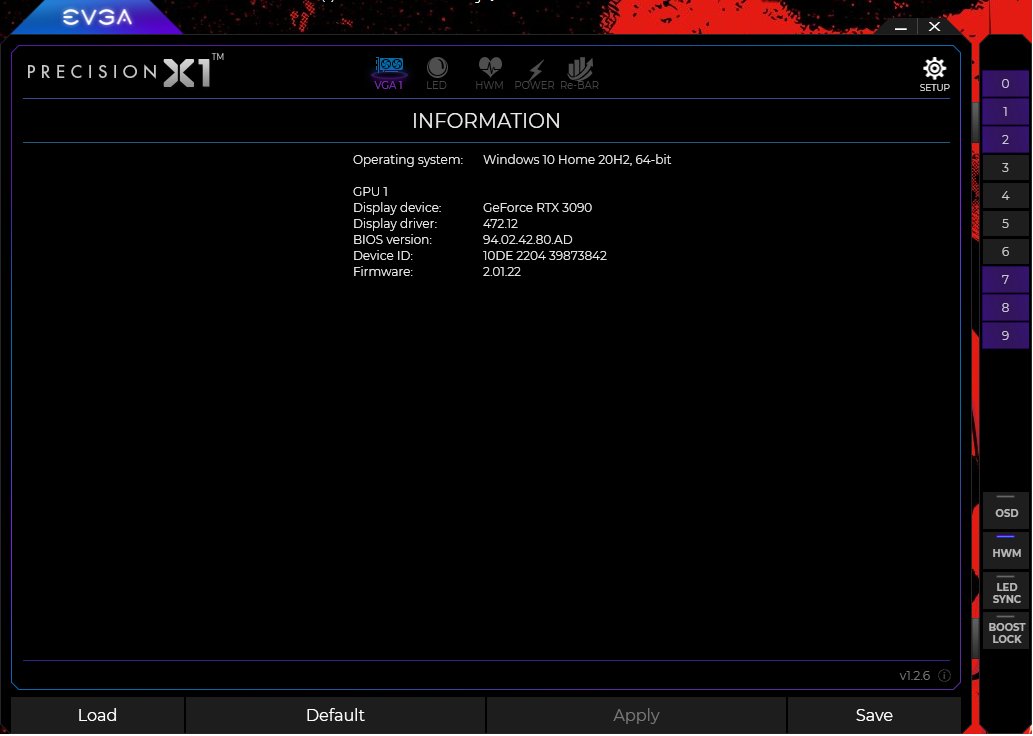The width and height of the screenshot is (1033, 736).
Task: Click the INFORMATION heading
Action: click(x=486, y=121)
